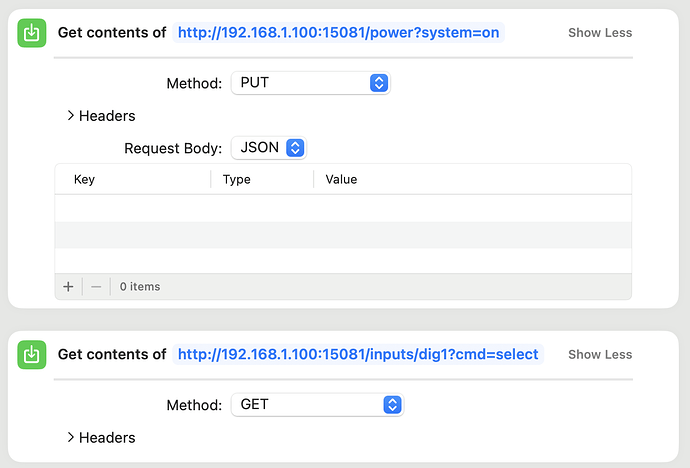Expand Headers in the power request action
This screenshot has height=468, width=690.
[100, 116]
